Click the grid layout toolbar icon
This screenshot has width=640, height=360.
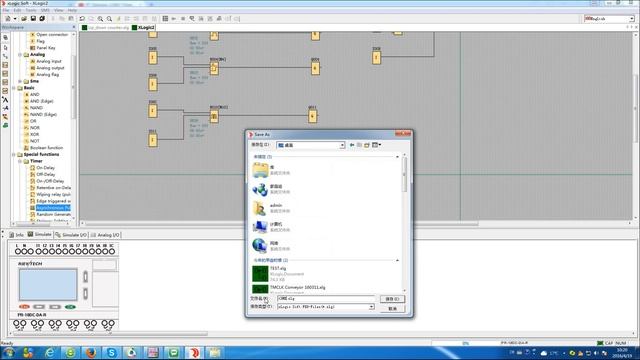pyautogui.click(x=165, y=19)
